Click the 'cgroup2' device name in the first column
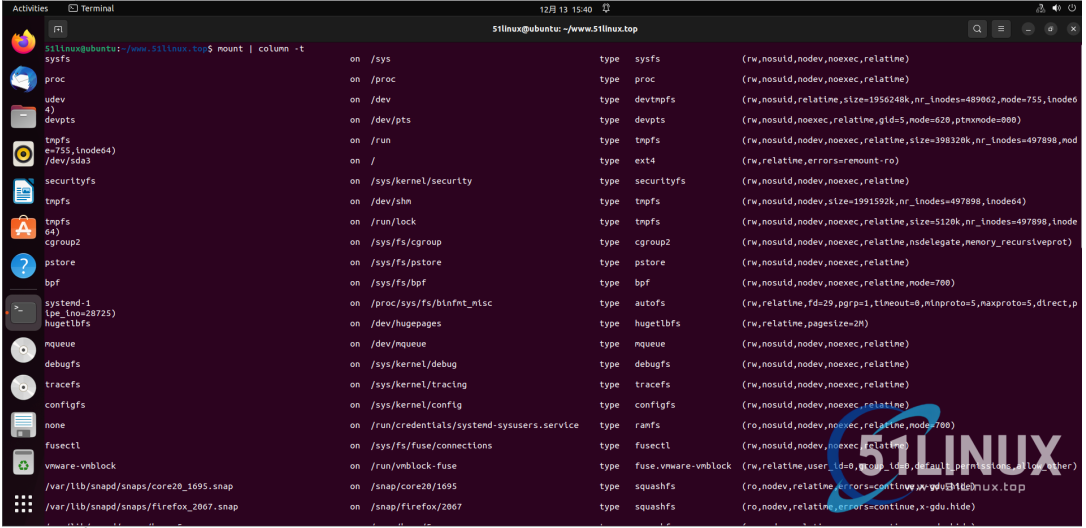The height and width of the screenshot is (528, 1086). 62,242
